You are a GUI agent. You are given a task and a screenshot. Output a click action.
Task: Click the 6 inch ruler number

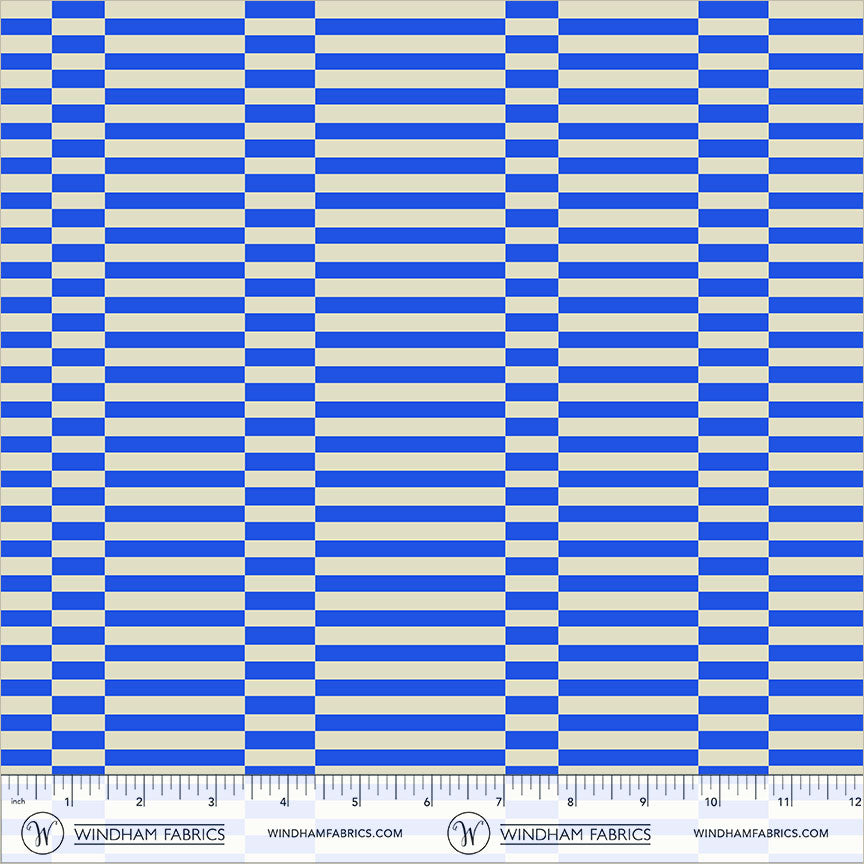[427, 802]
